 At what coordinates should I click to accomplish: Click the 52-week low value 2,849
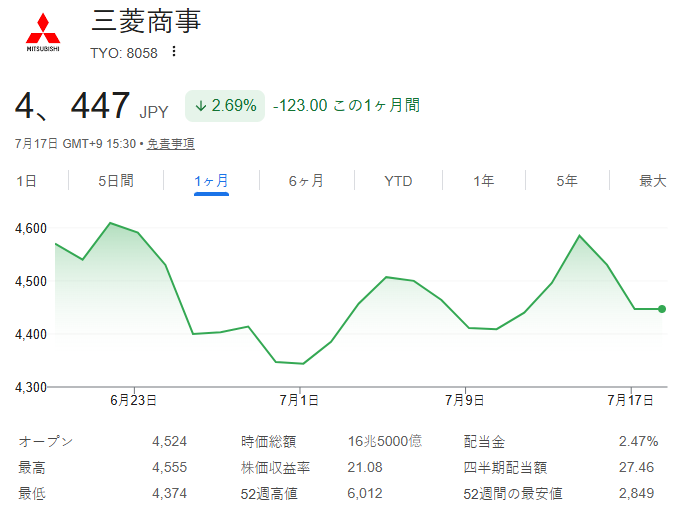[x=636, y=493]
